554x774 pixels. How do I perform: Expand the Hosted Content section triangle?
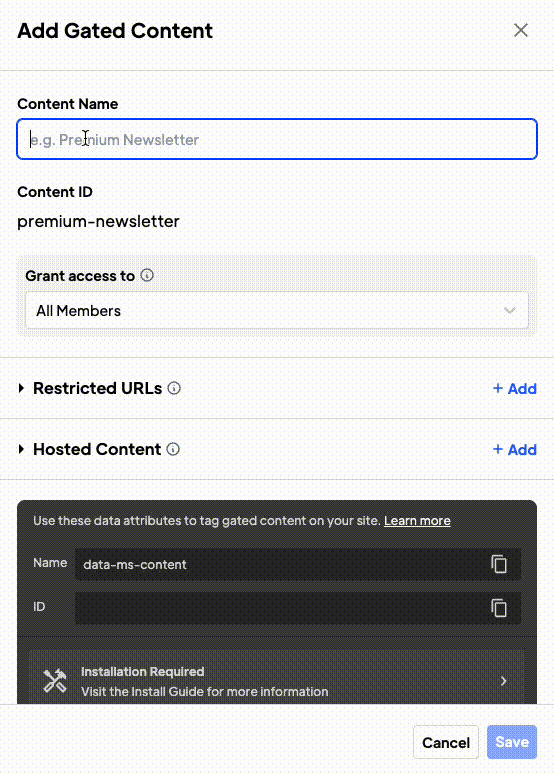tap(21, 449)
